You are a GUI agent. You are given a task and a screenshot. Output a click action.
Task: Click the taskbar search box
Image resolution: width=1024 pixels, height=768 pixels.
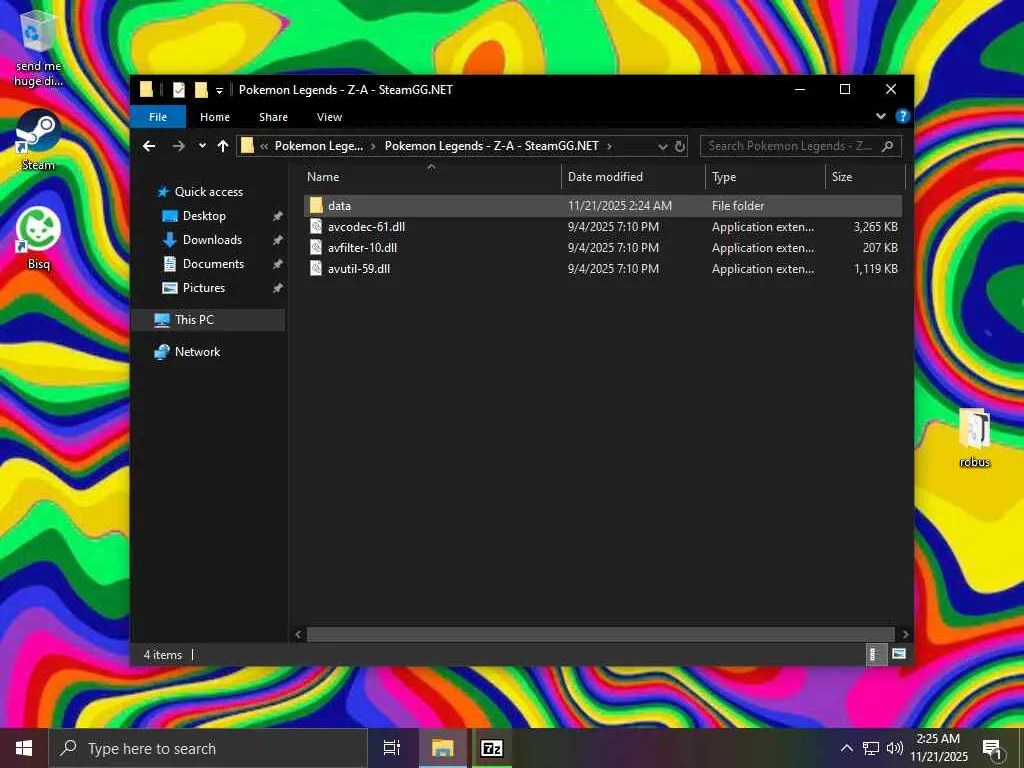pyautogui.click(x=208, y=748)
